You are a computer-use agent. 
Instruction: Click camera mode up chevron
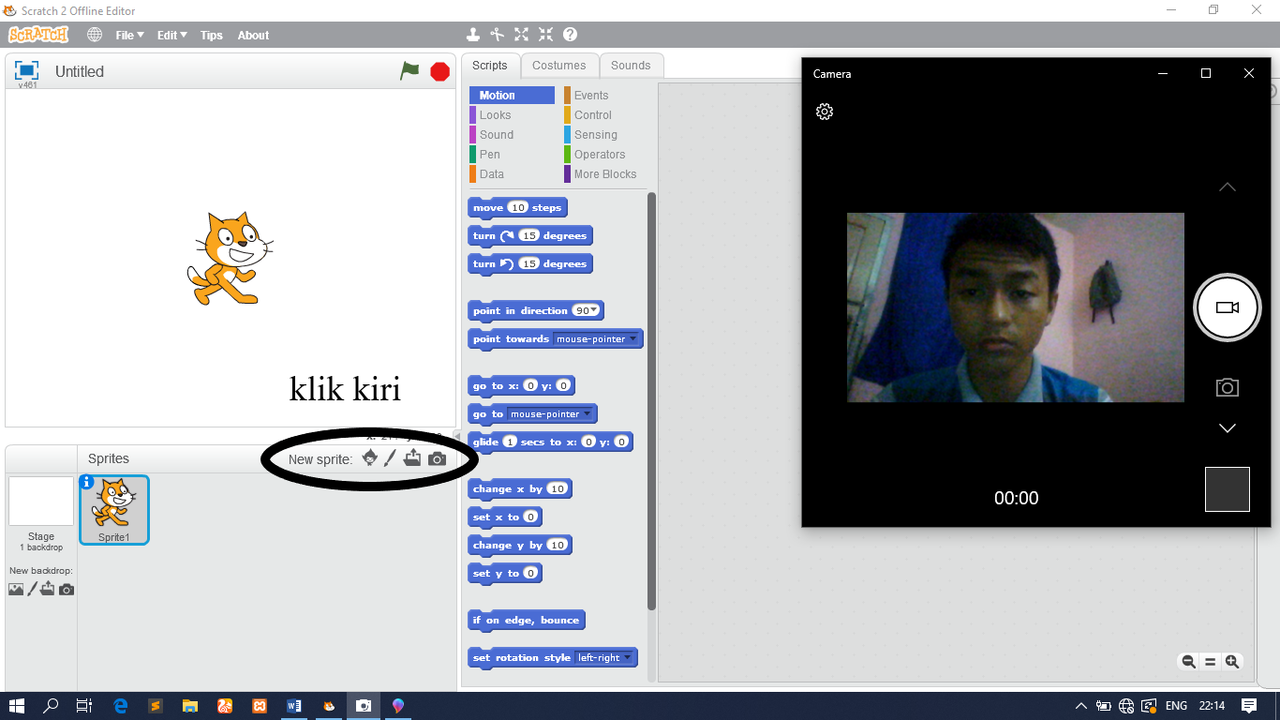coord(1227,187)
